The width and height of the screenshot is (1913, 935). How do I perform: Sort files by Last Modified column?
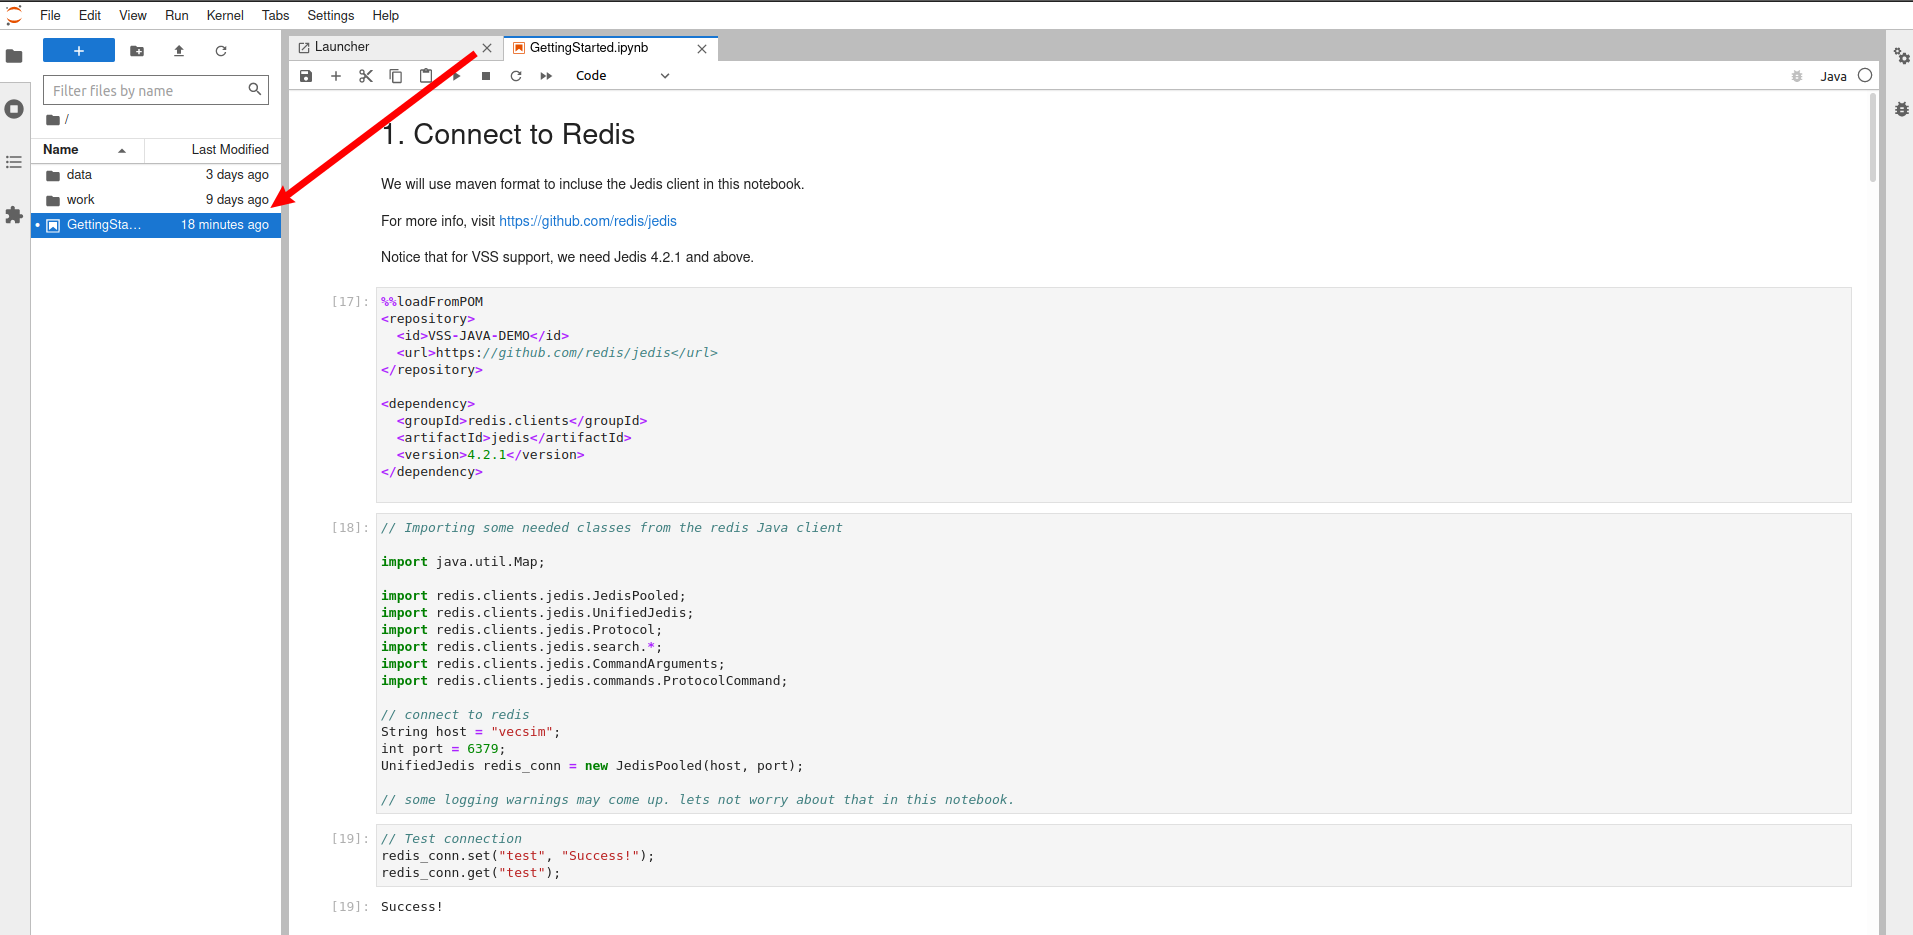(213, 150)
